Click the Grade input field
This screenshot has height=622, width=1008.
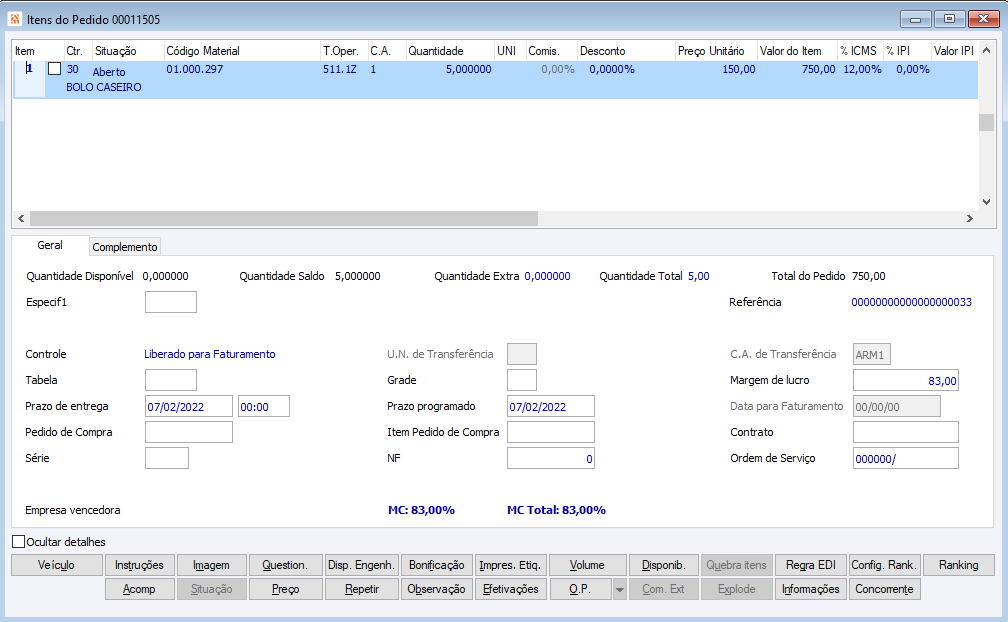pos(522,380)
